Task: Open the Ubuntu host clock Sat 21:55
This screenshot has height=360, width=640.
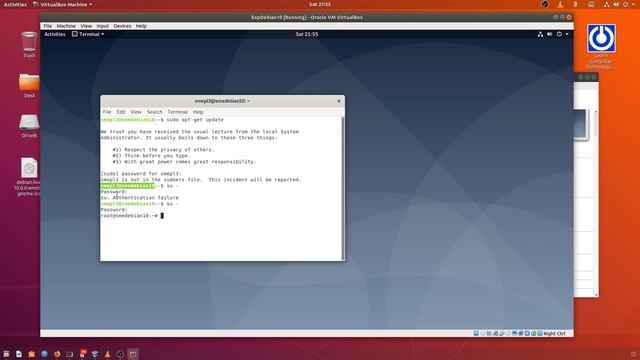Action: click(x=320, y=4)
